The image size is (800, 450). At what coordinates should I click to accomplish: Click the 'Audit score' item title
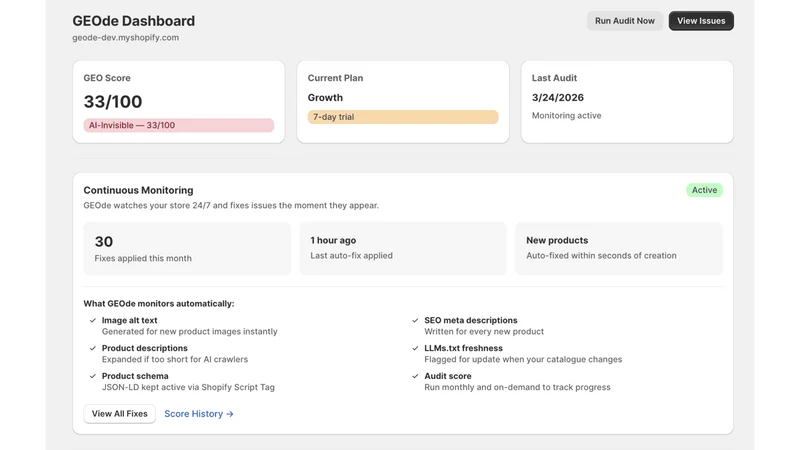pyautogui.click(x=448, y=376)
